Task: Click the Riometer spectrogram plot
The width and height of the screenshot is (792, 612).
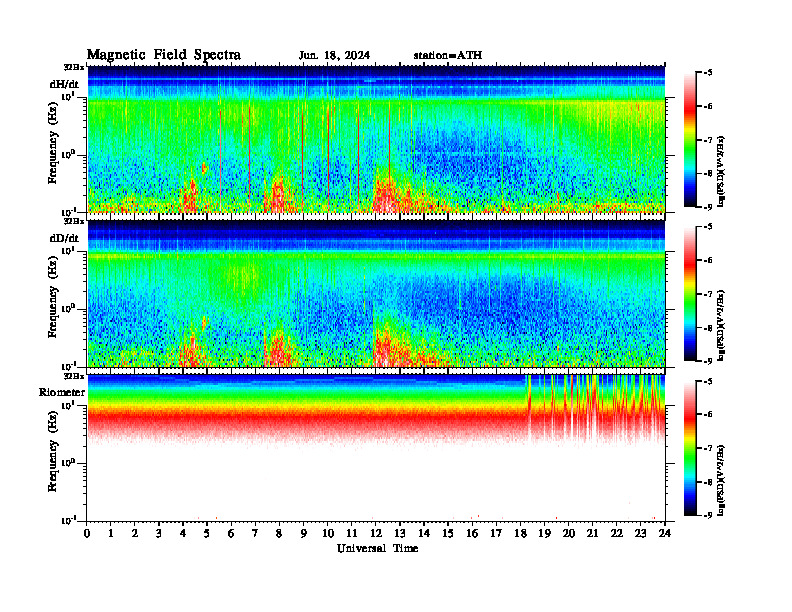Action: (376, 448)
